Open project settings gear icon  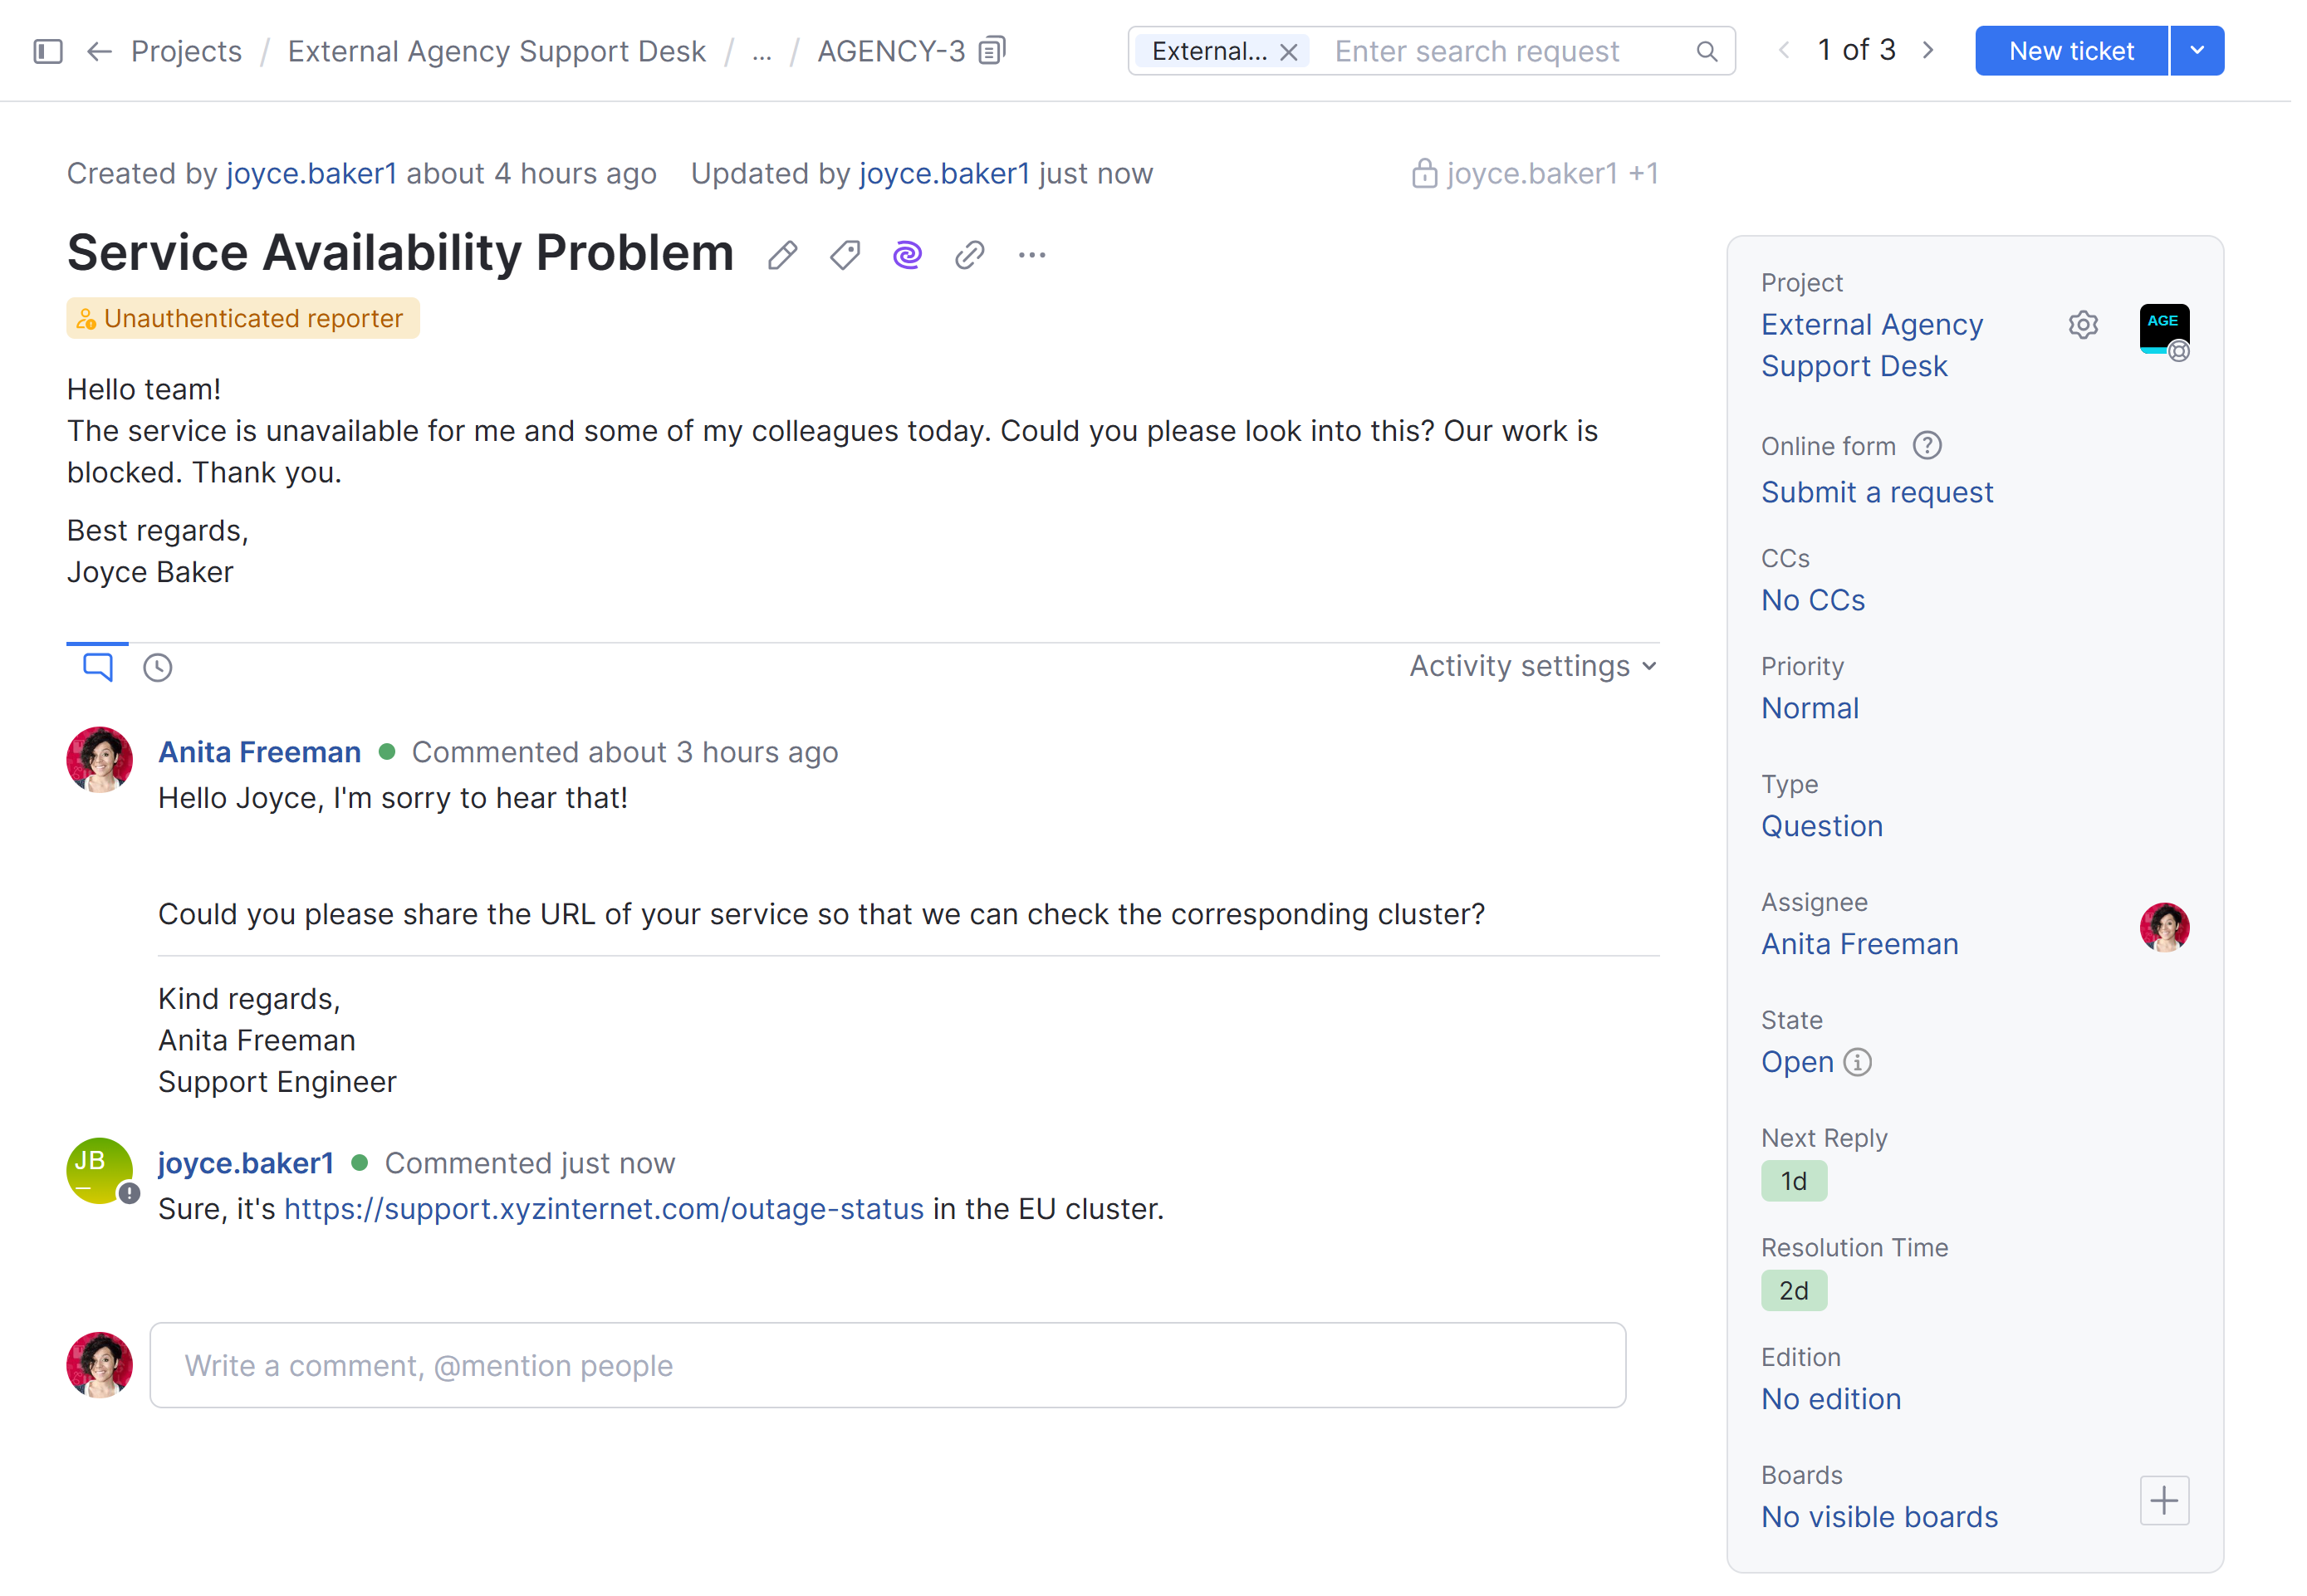click(x=2083, y=325)
